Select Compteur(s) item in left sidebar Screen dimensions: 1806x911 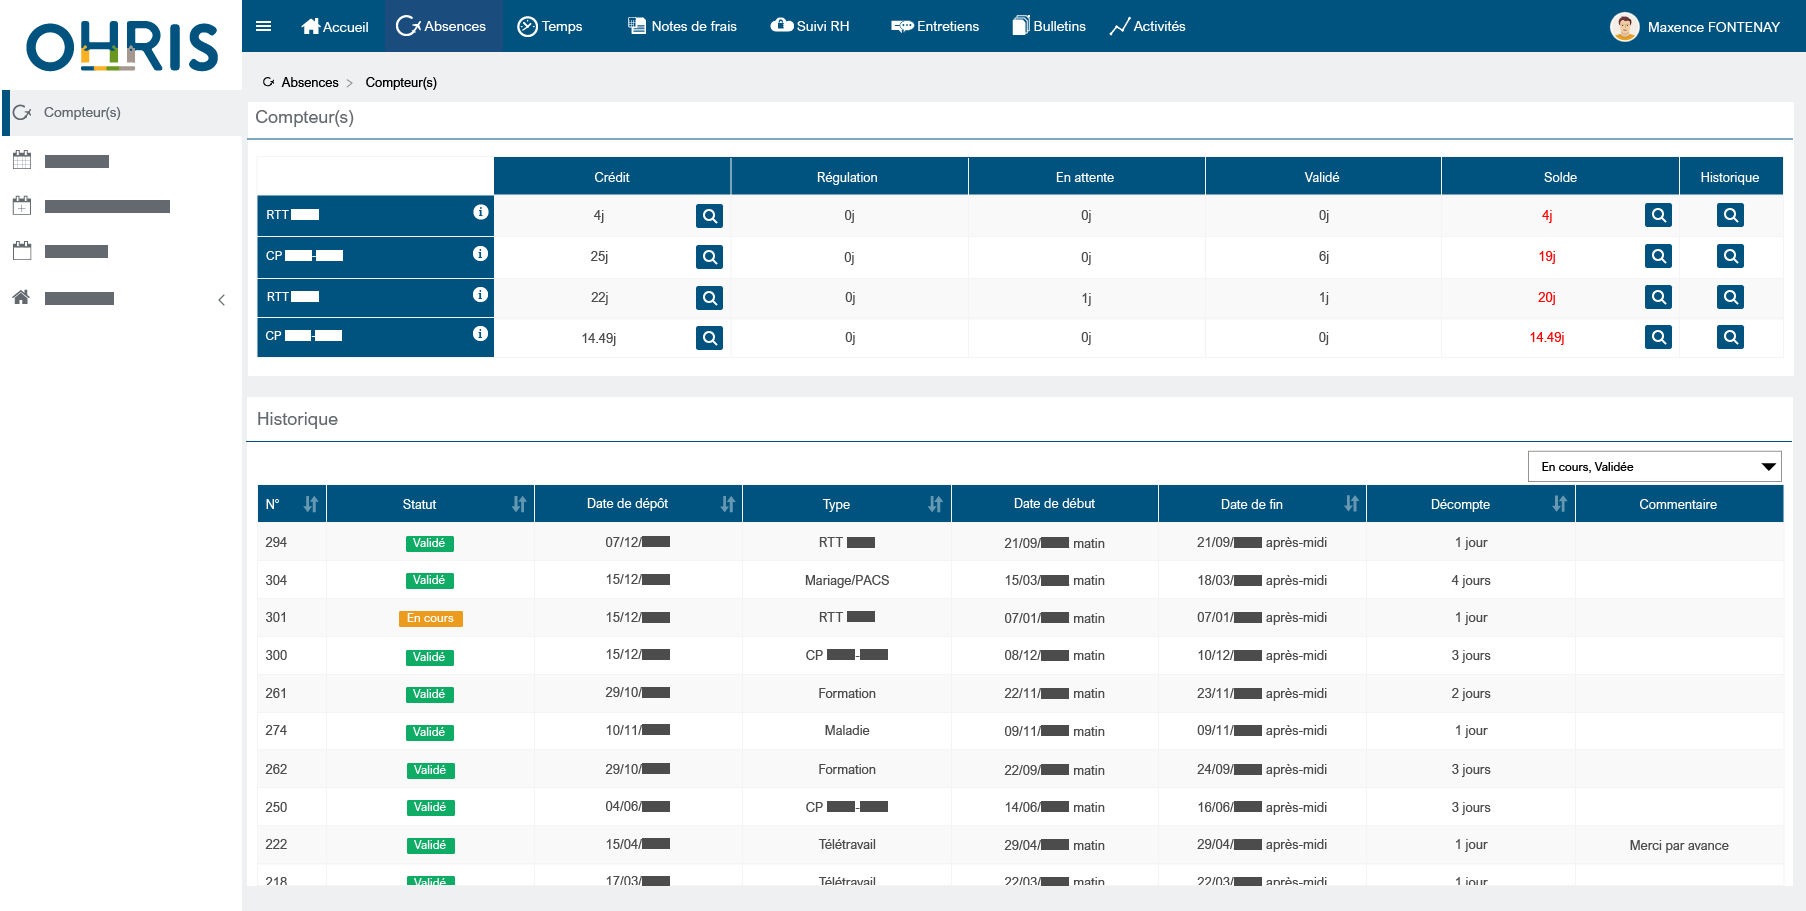coord(82,113)
